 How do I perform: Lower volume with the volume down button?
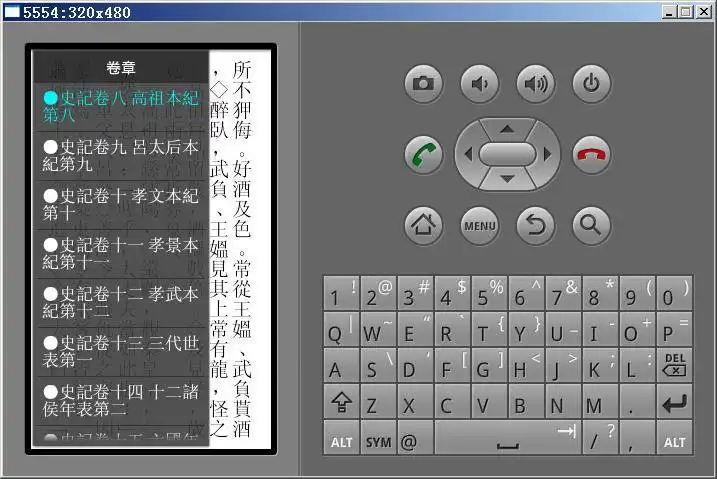(480, 84)
